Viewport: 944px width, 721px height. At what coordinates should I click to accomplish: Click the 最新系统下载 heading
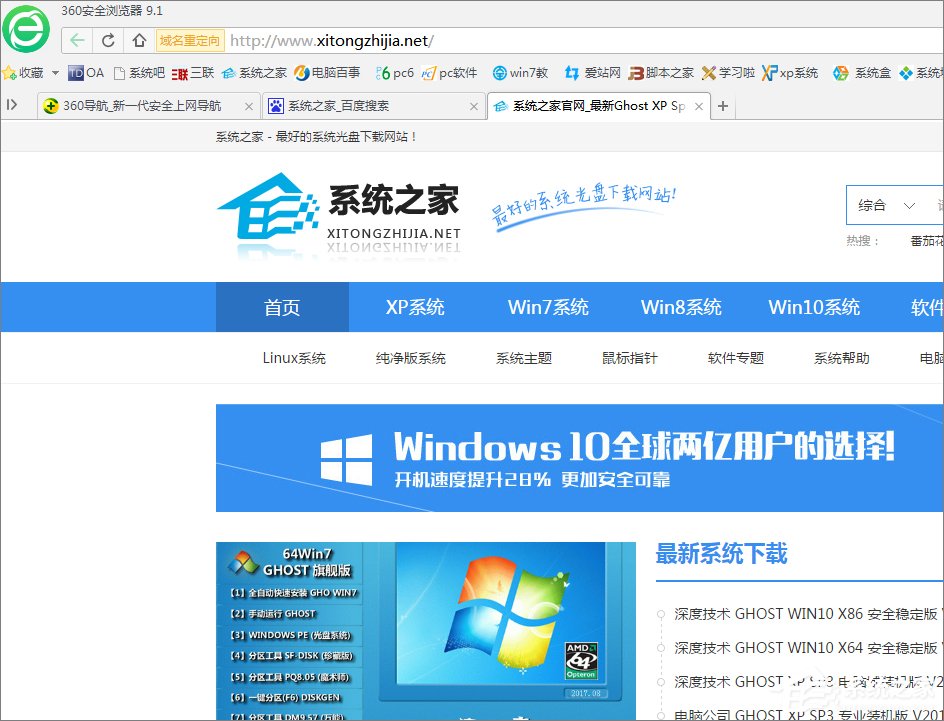721,554
